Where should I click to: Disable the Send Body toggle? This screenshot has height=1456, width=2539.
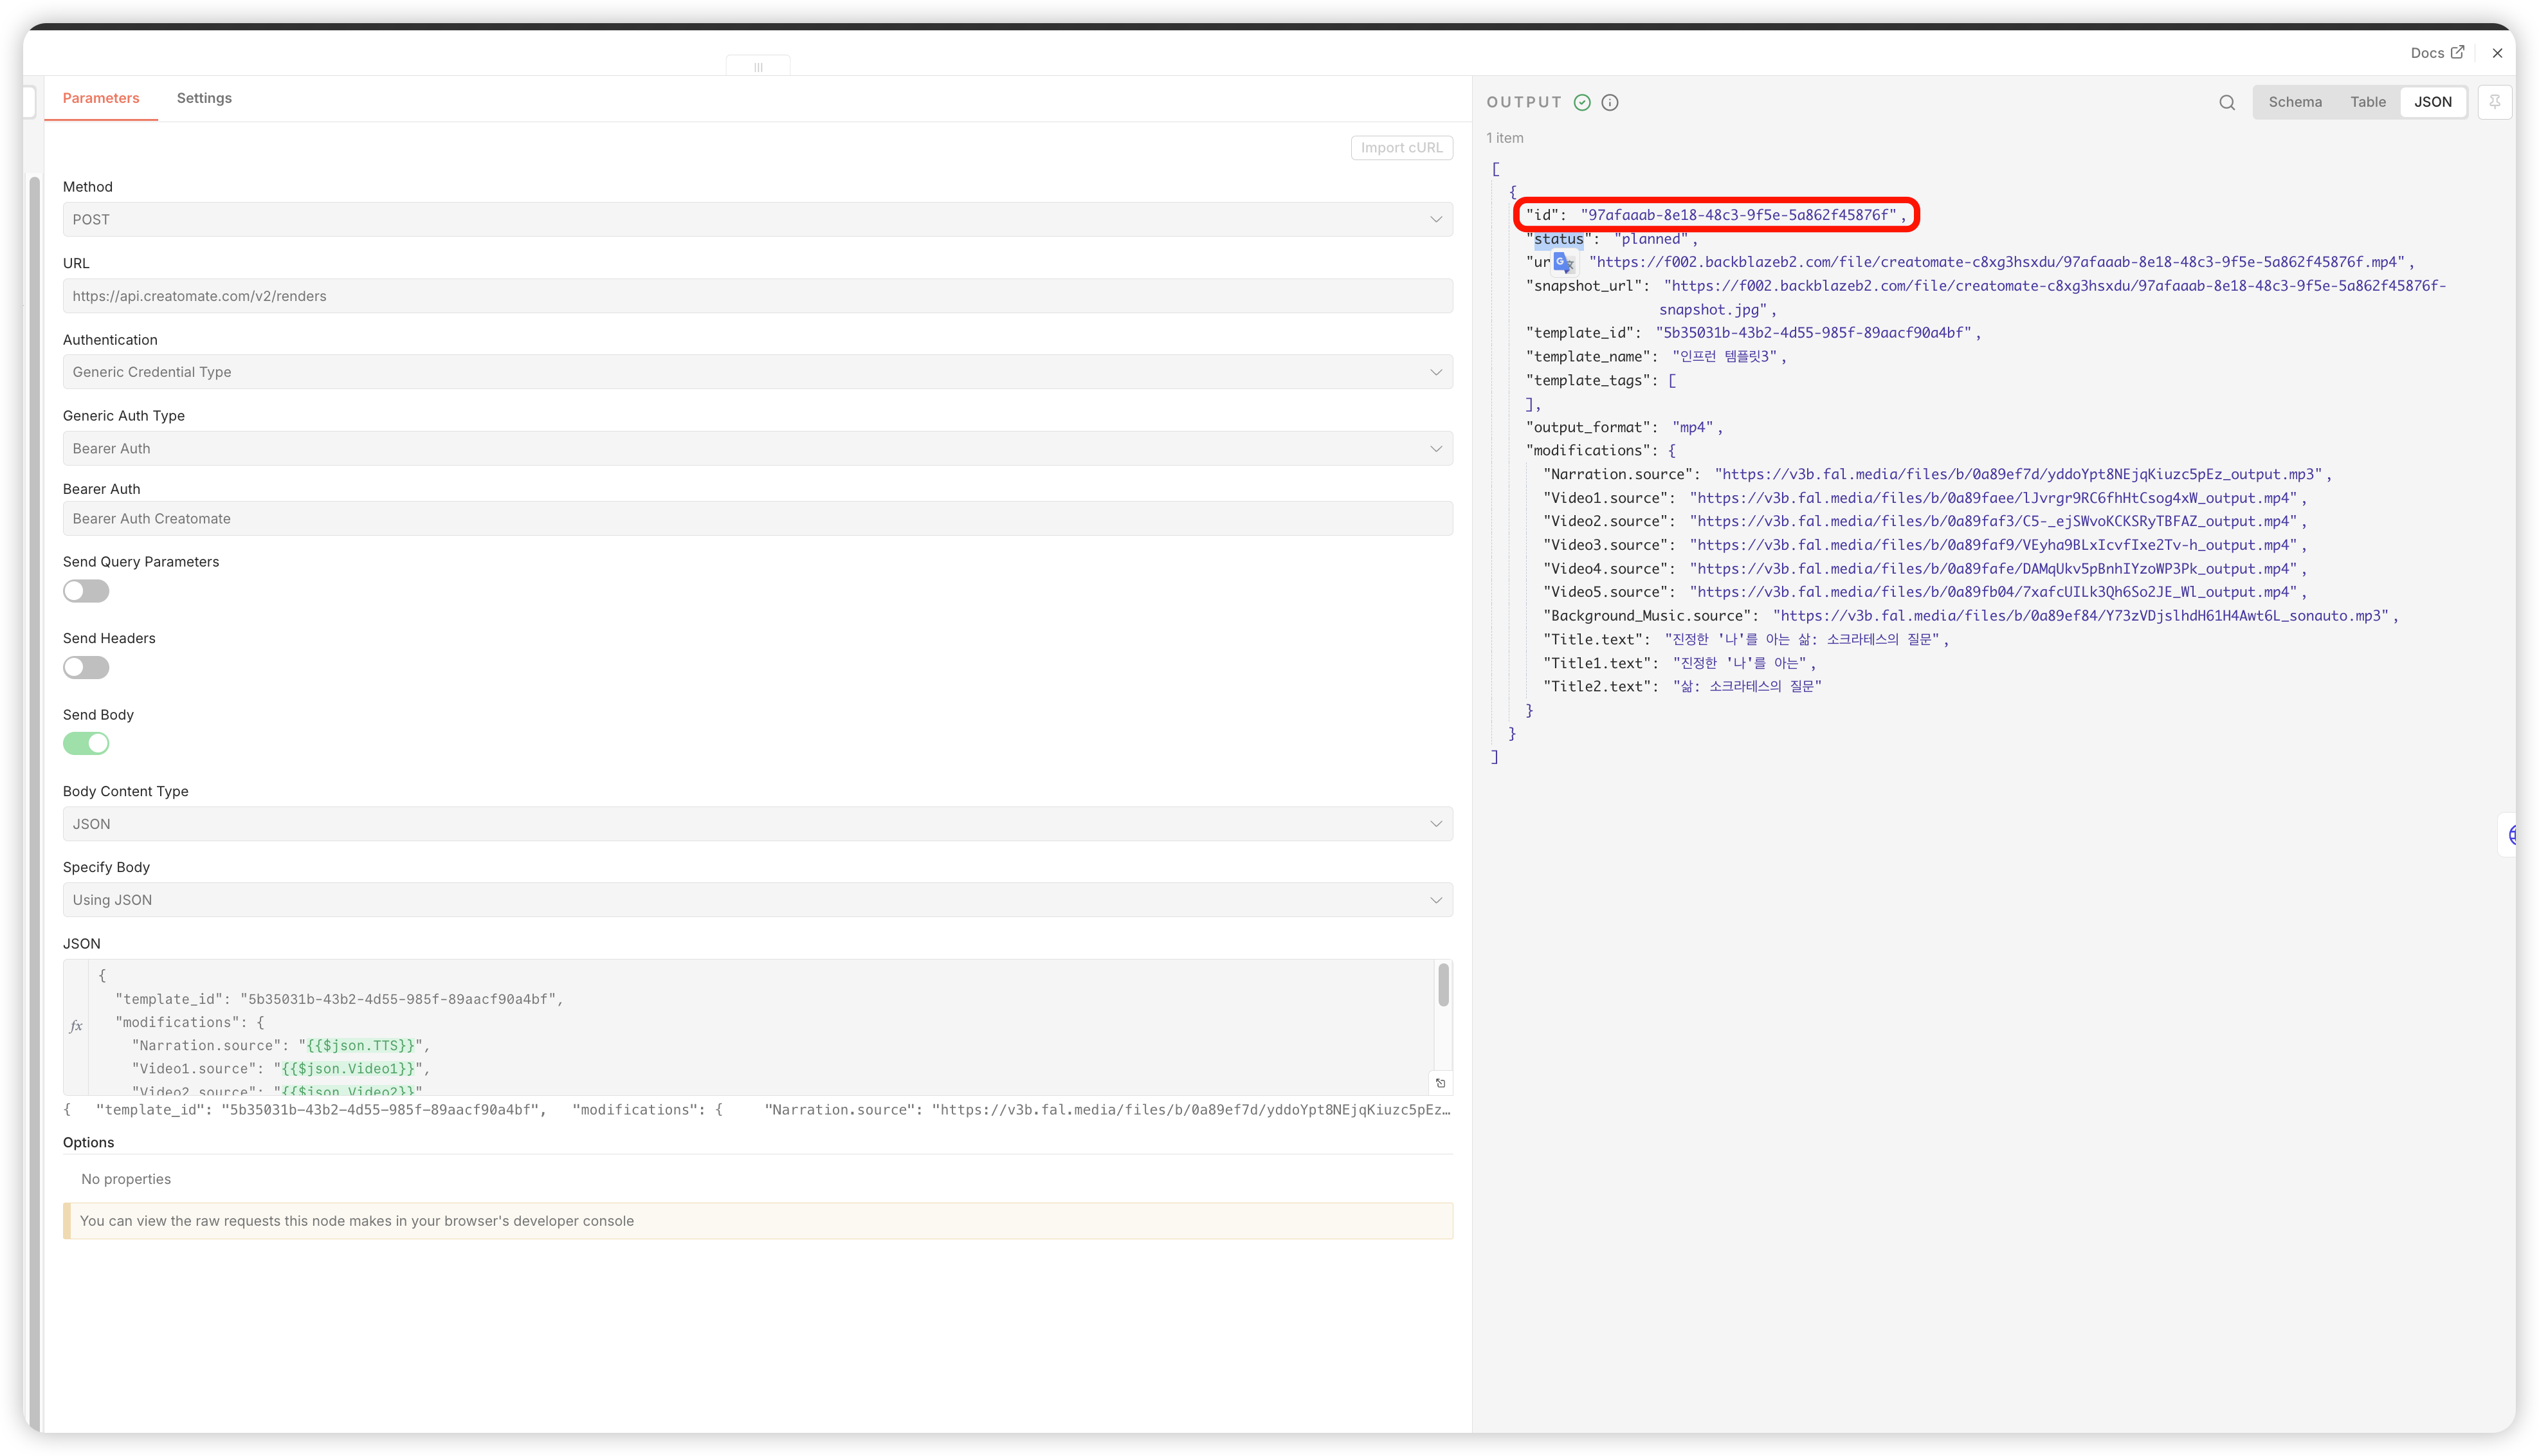[86, 743]
